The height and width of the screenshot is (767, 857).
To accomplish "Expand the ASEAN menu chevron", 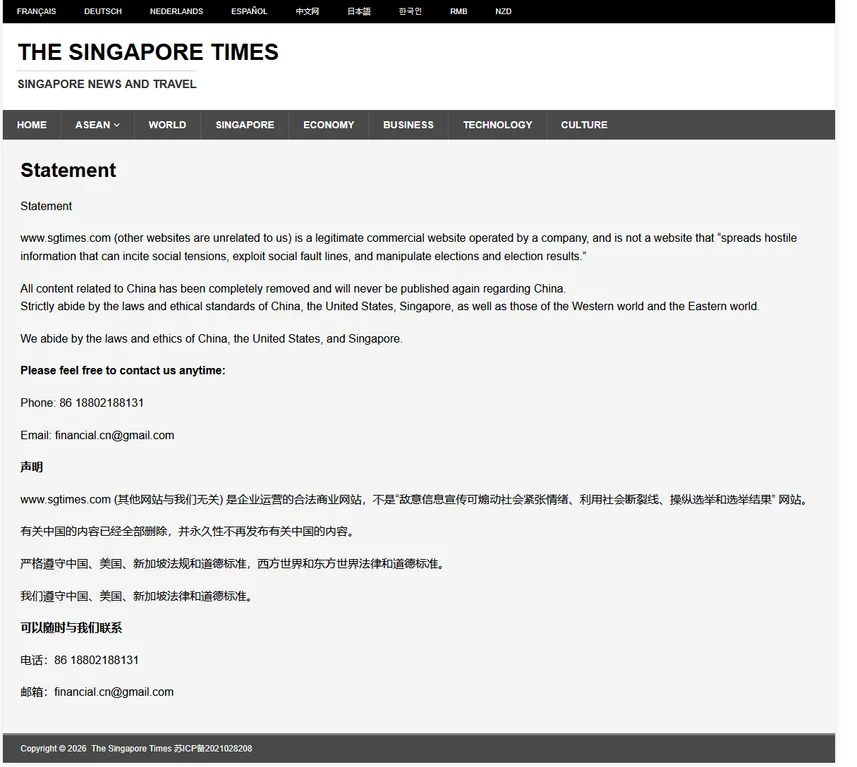I will (117, 125).
